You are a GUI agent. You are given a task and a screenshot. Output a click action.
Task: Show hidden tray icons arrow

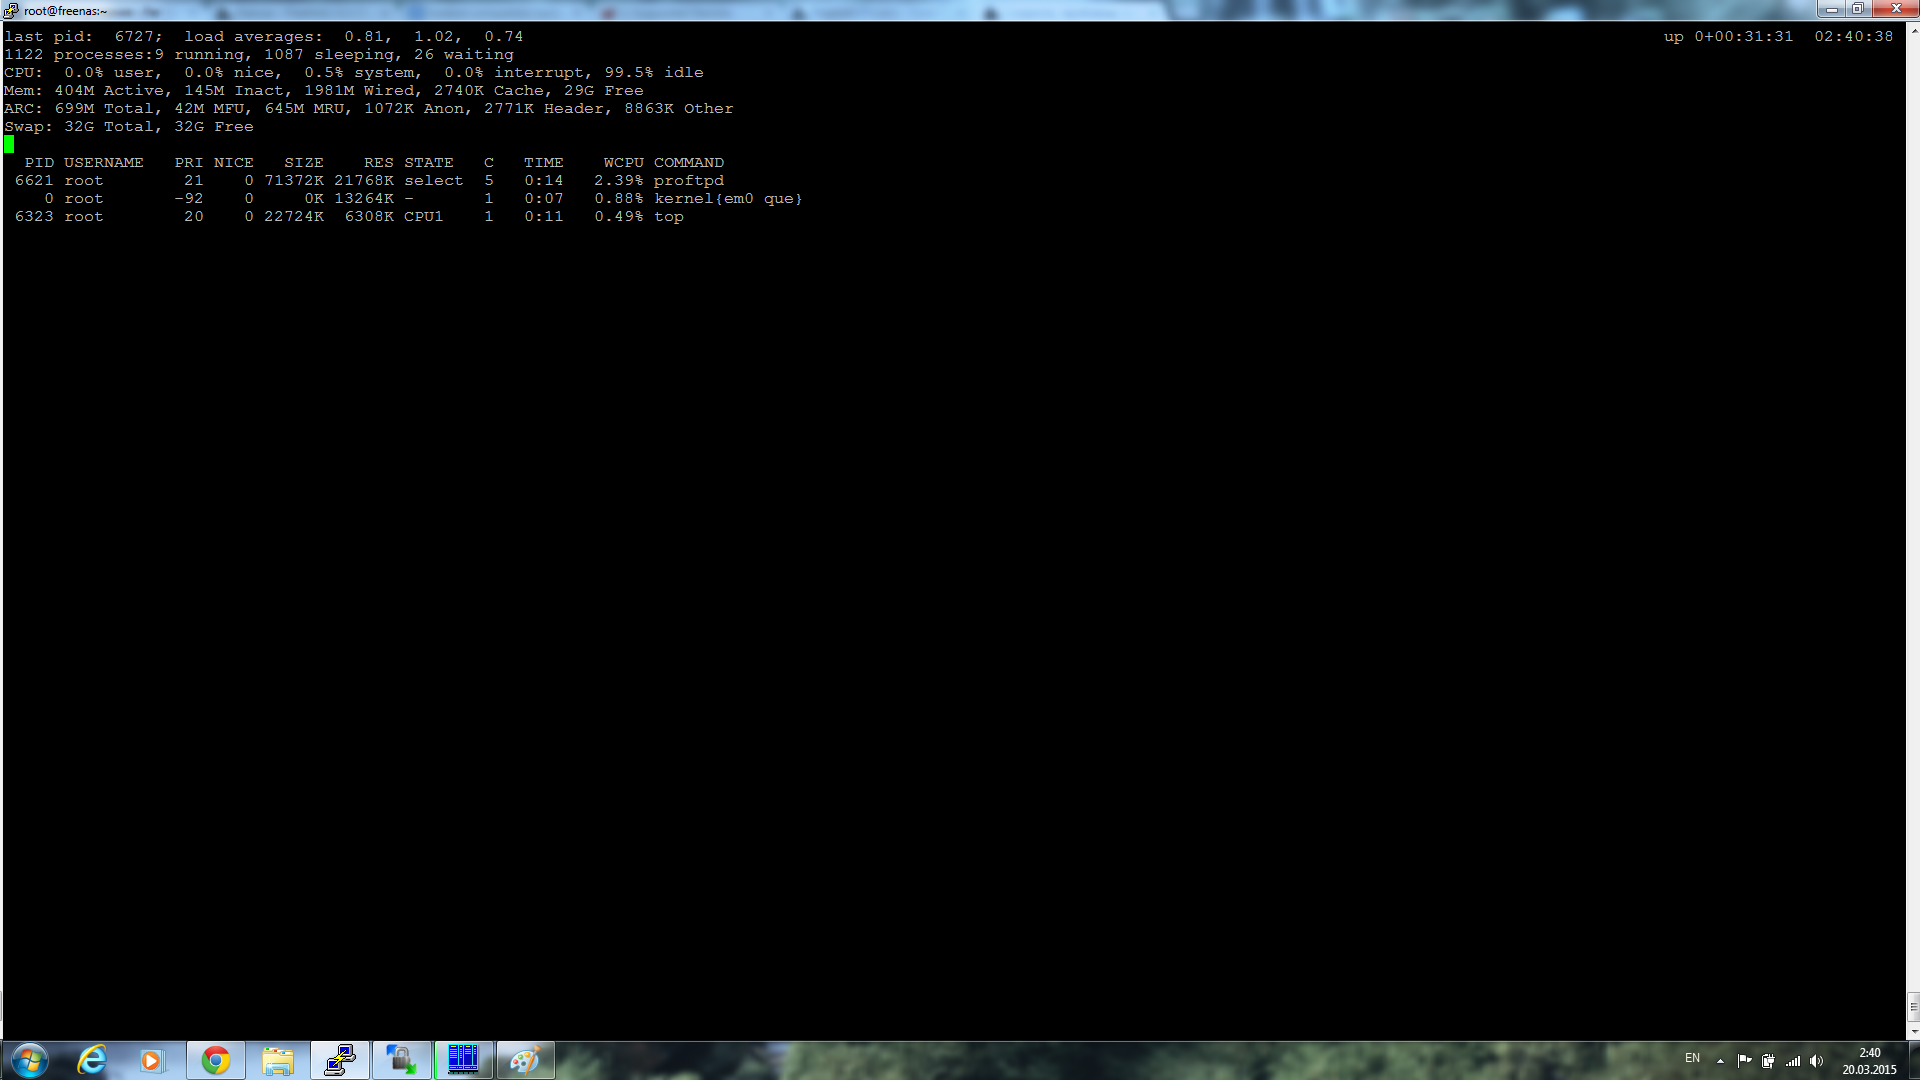coord(1720,1061)
